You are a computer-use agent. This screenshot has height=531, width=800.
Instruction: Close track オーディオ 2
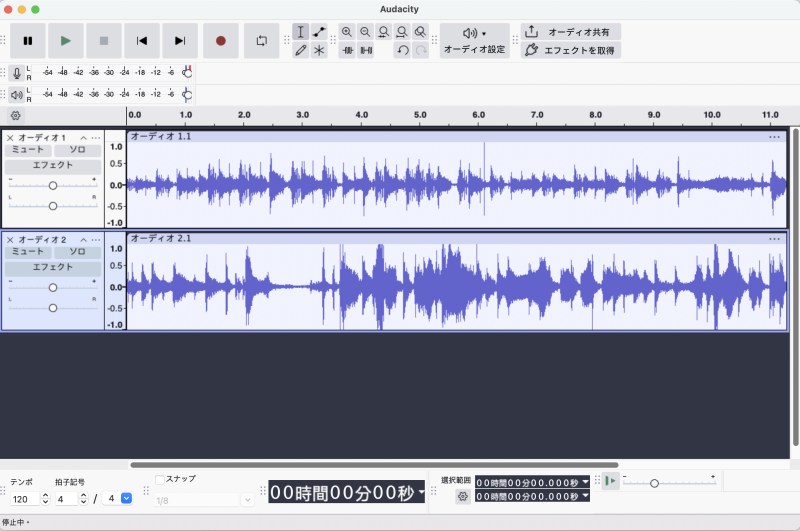pyautogui.click(x=10, y=240)
